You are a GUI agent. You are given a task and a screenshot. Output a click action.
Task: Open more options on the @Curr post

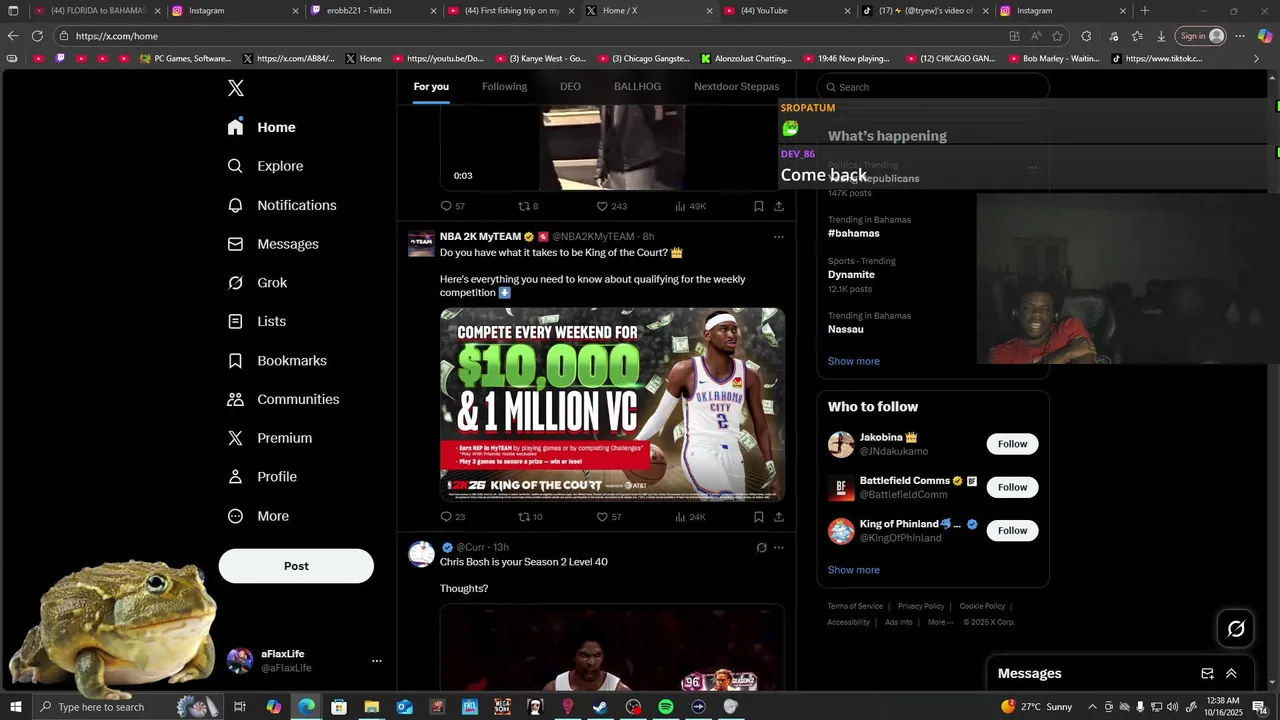click(x=779, y=547)
